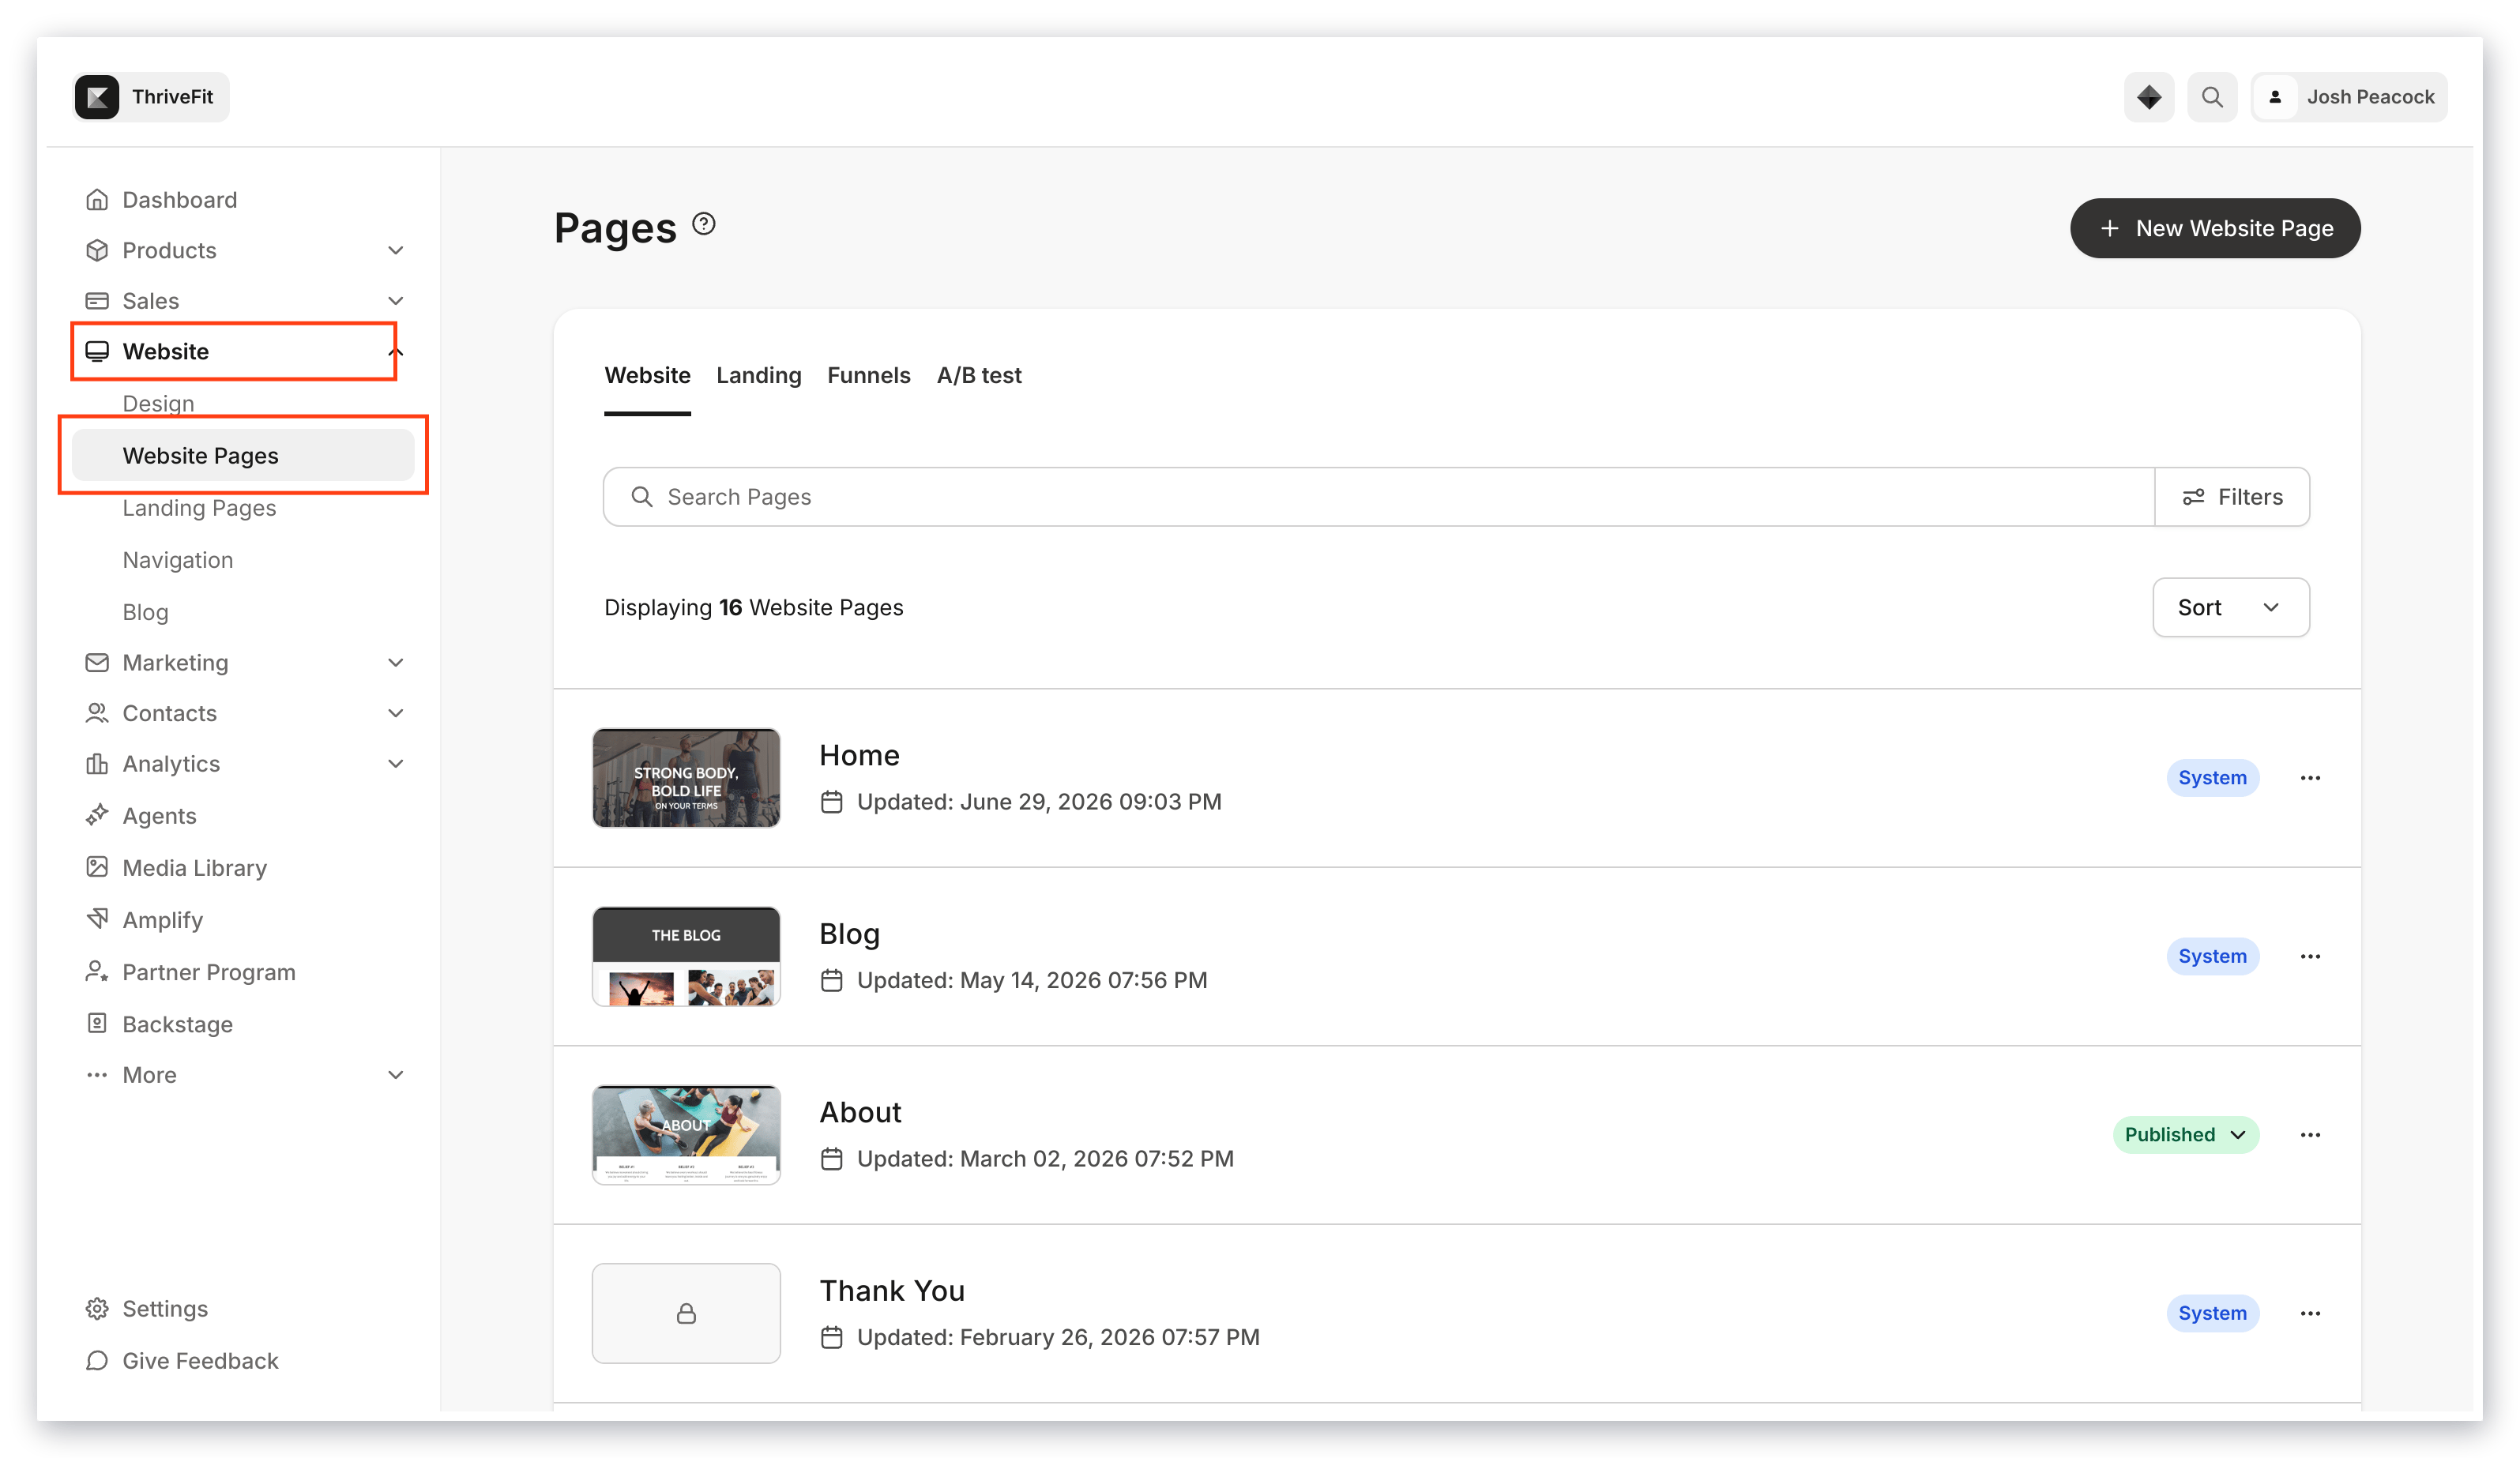
Task: Click the More ellipsis icon in sidebar
Action: 97,1075
